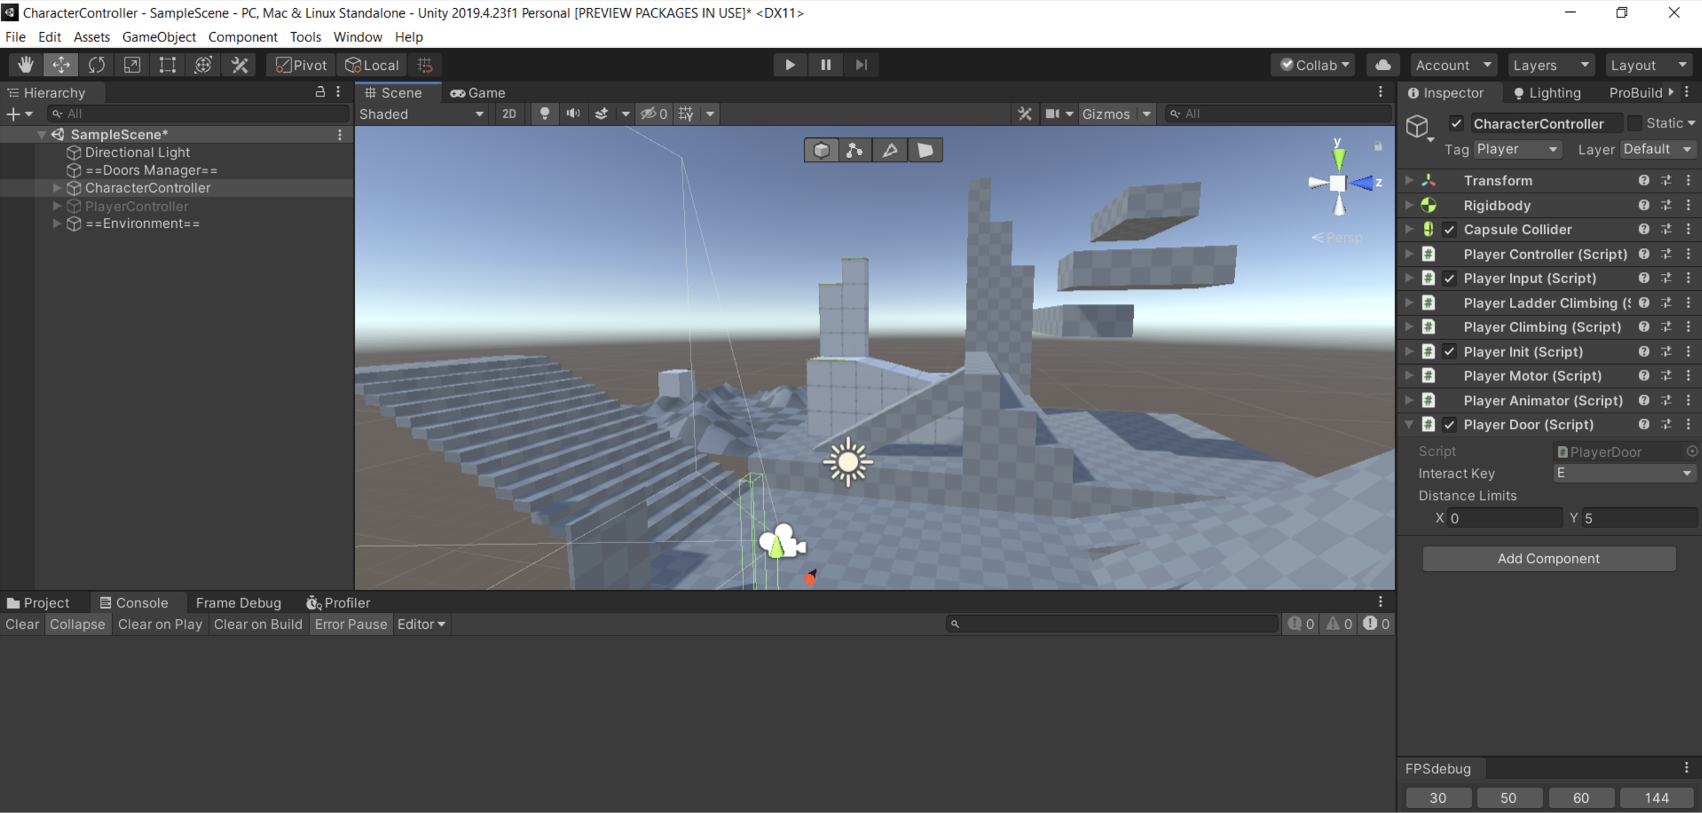Open Transform preset selector icon
The width and height of the screenshot is (1702, 813).
[1666, 181]
